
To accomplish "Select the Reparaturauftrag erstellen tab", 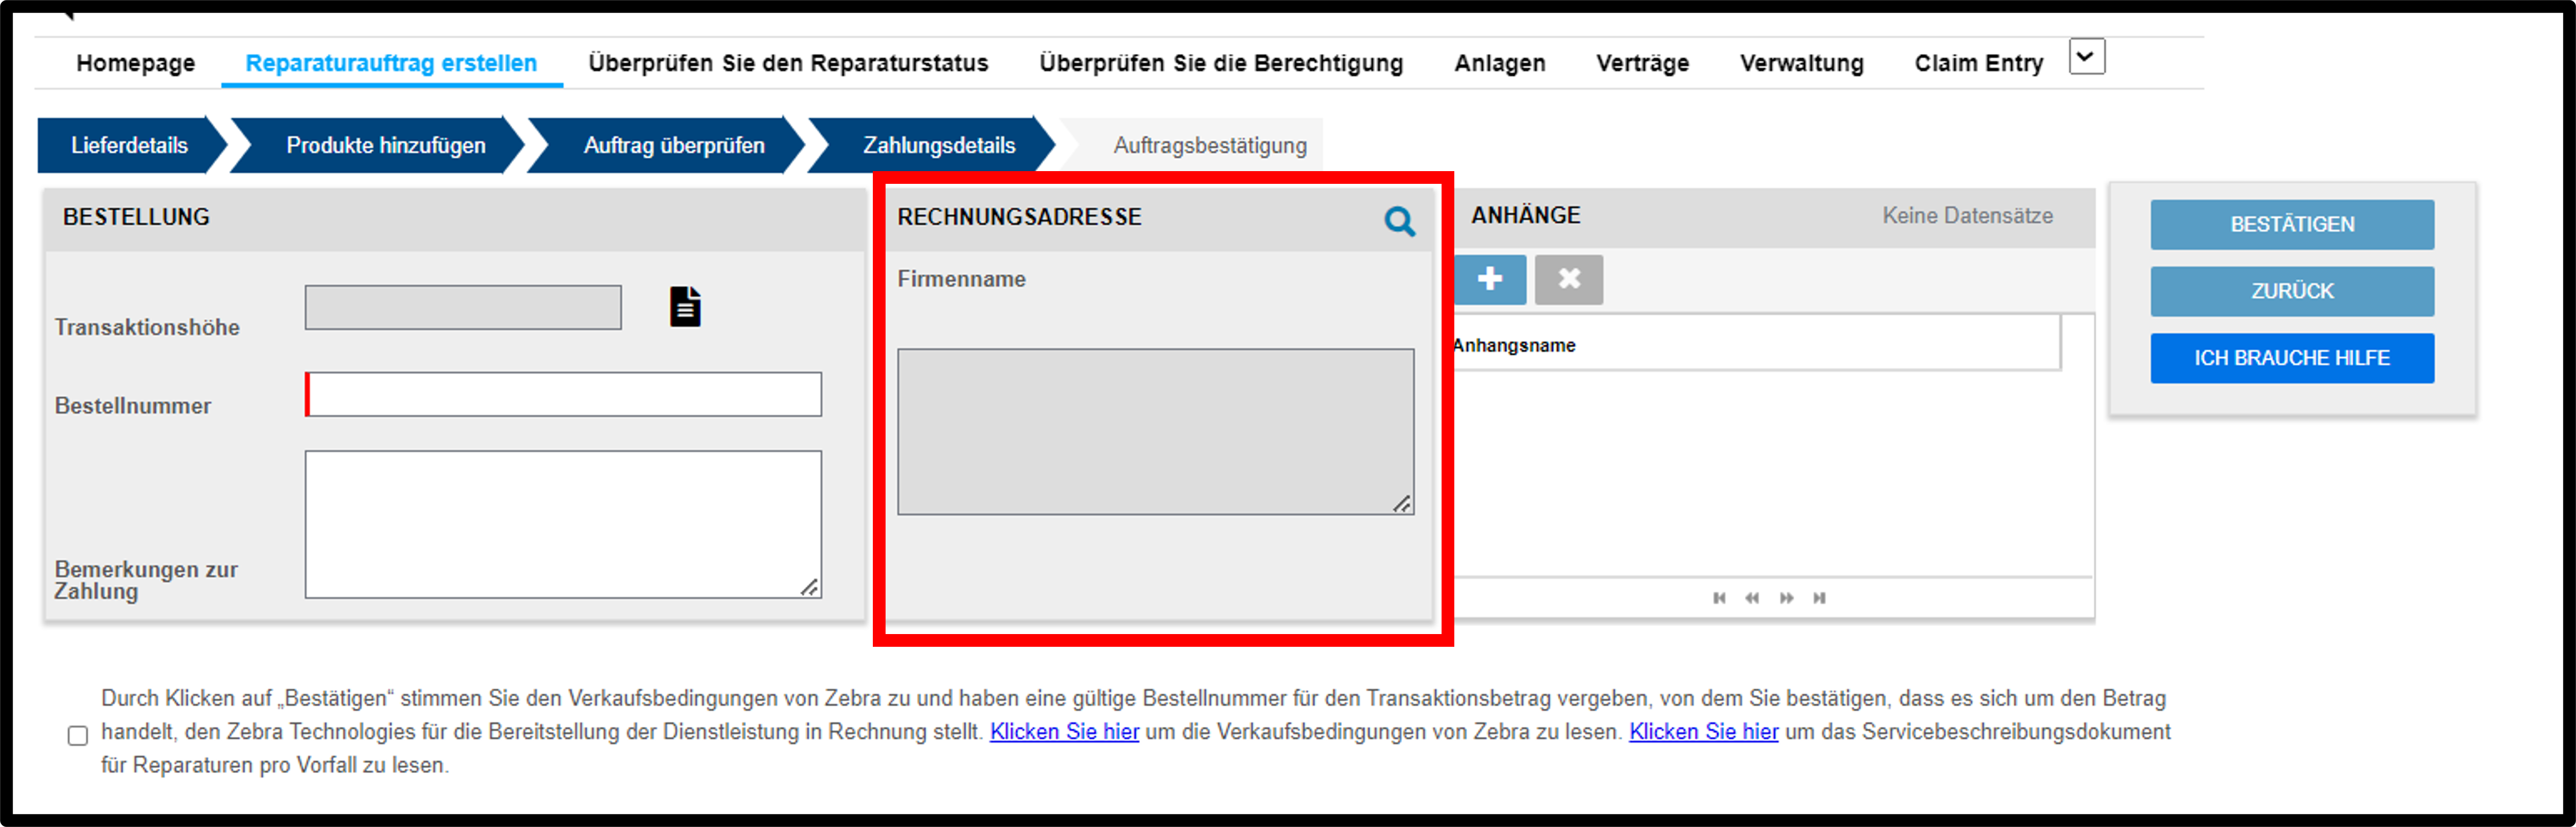I will [x=391, y=63].
